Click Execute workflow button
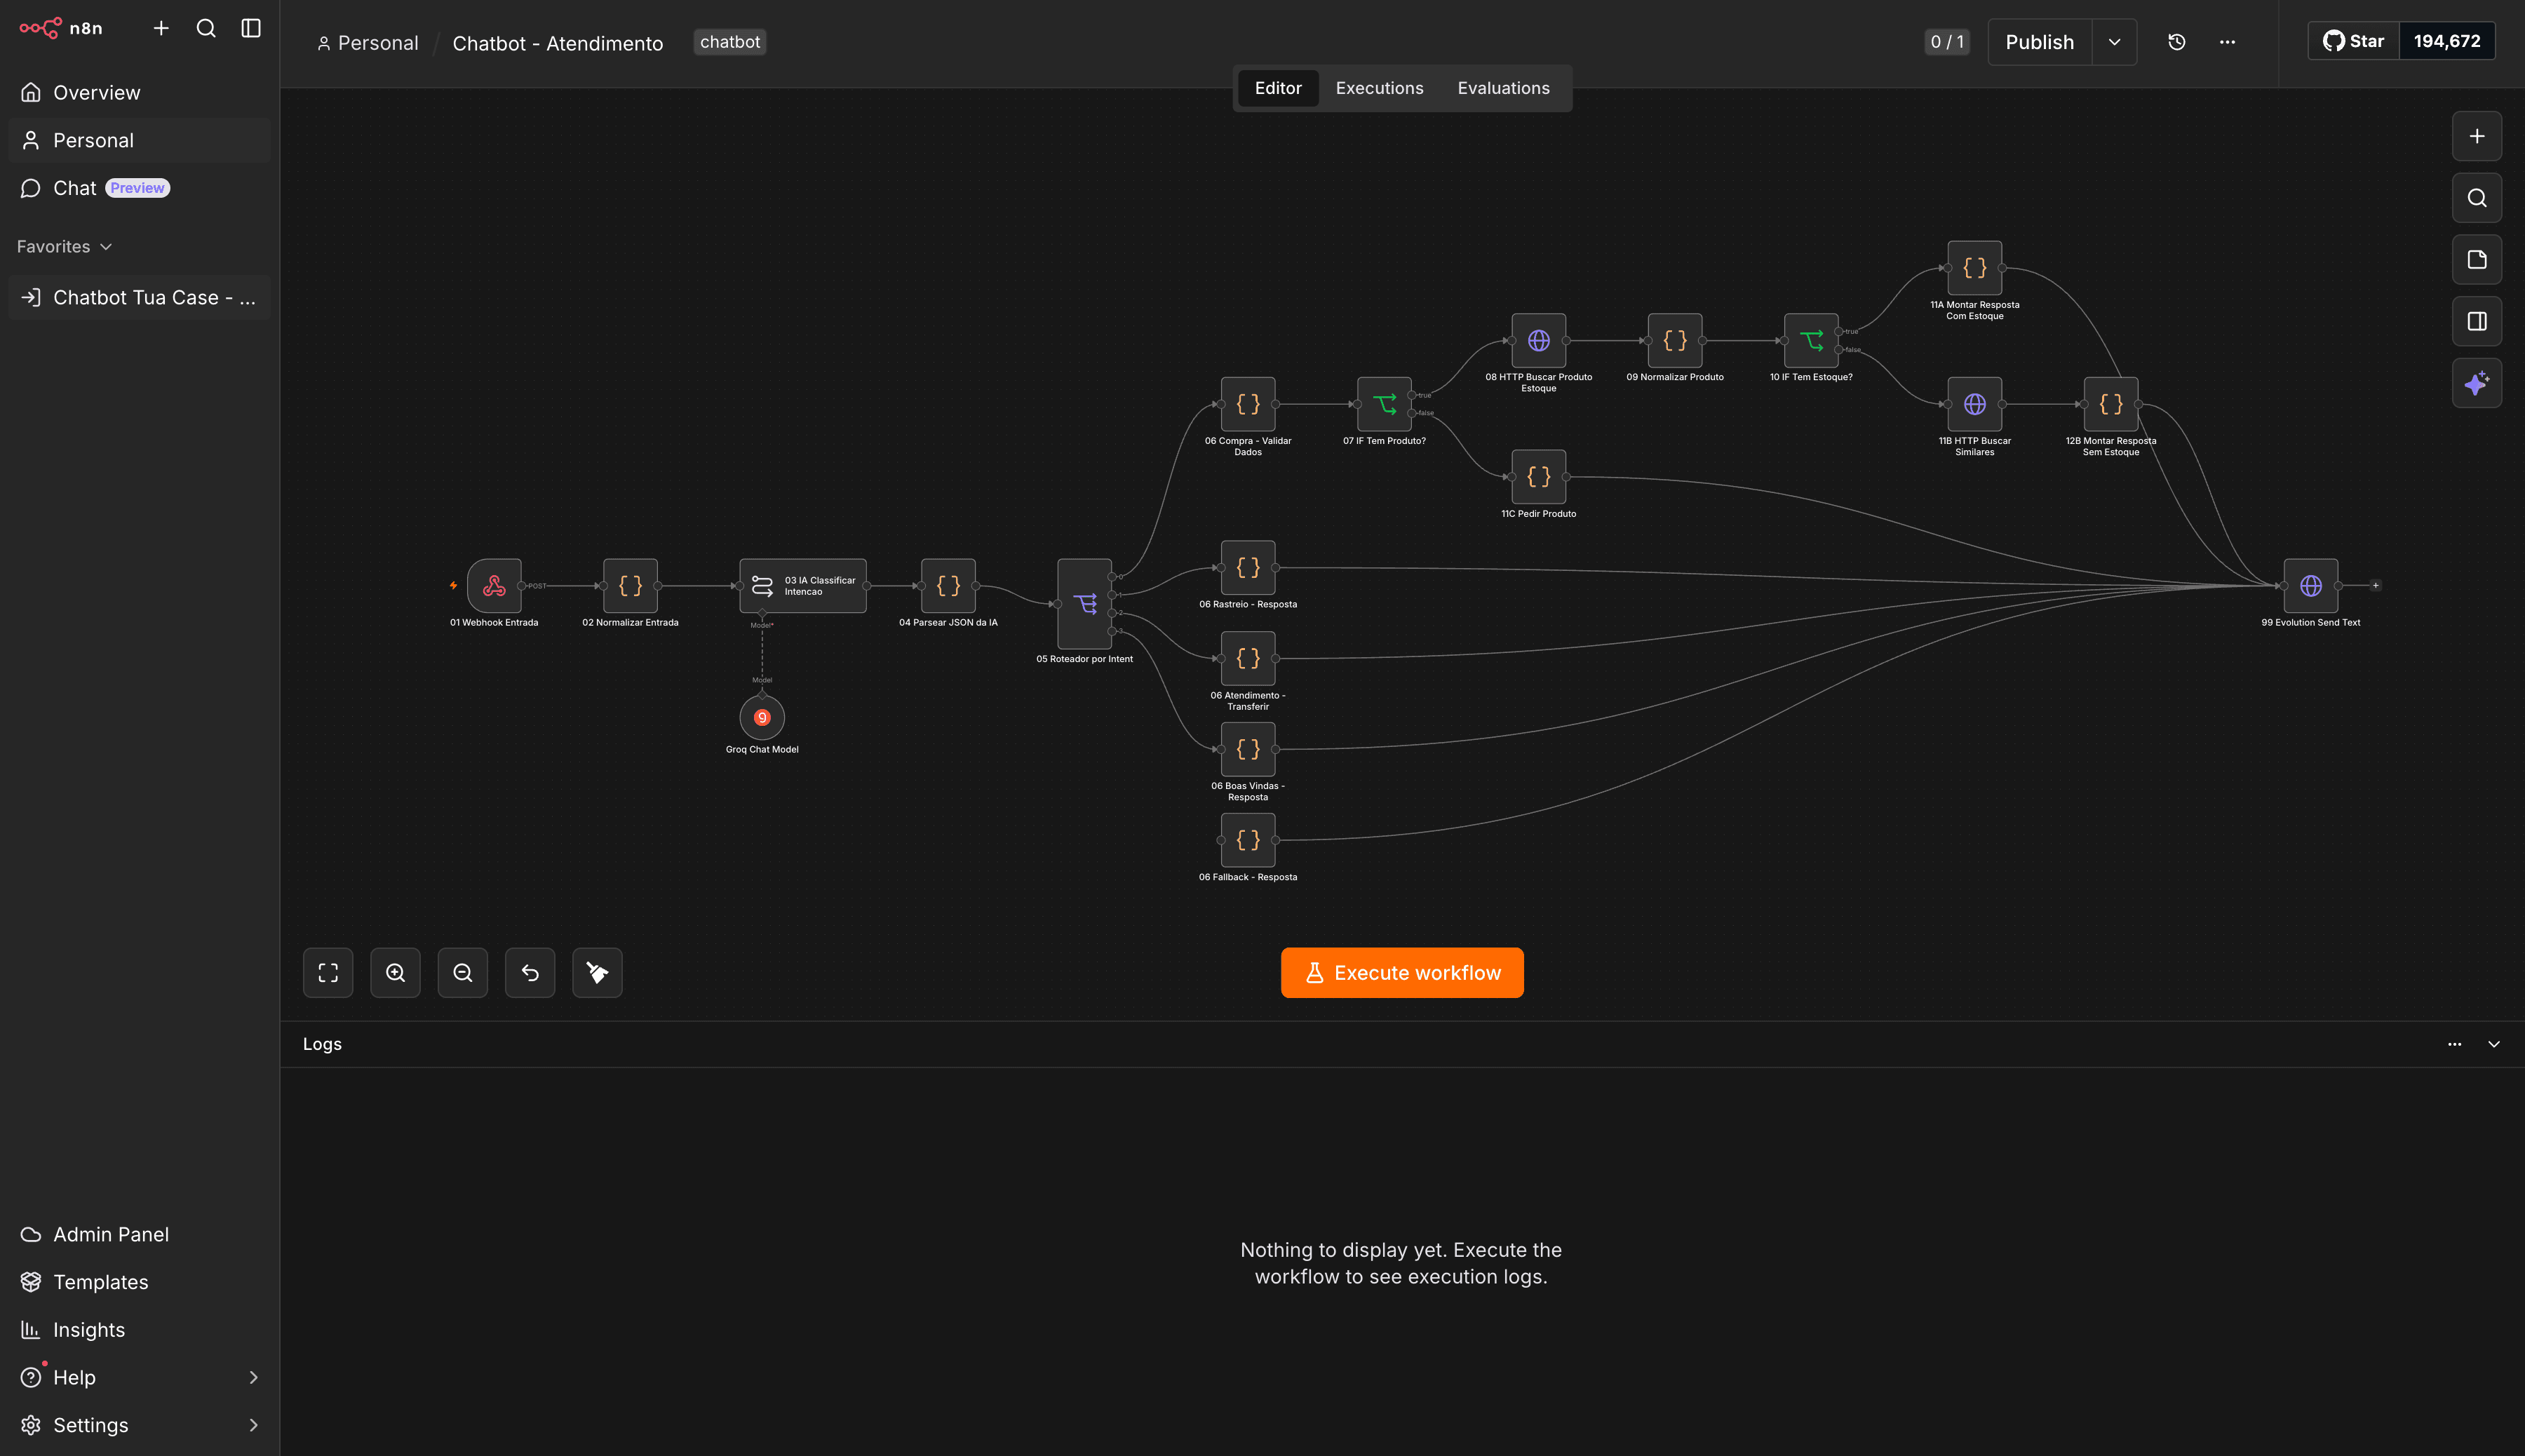This screenshot has width=2525, height=1456. (x=1402, y=973)
